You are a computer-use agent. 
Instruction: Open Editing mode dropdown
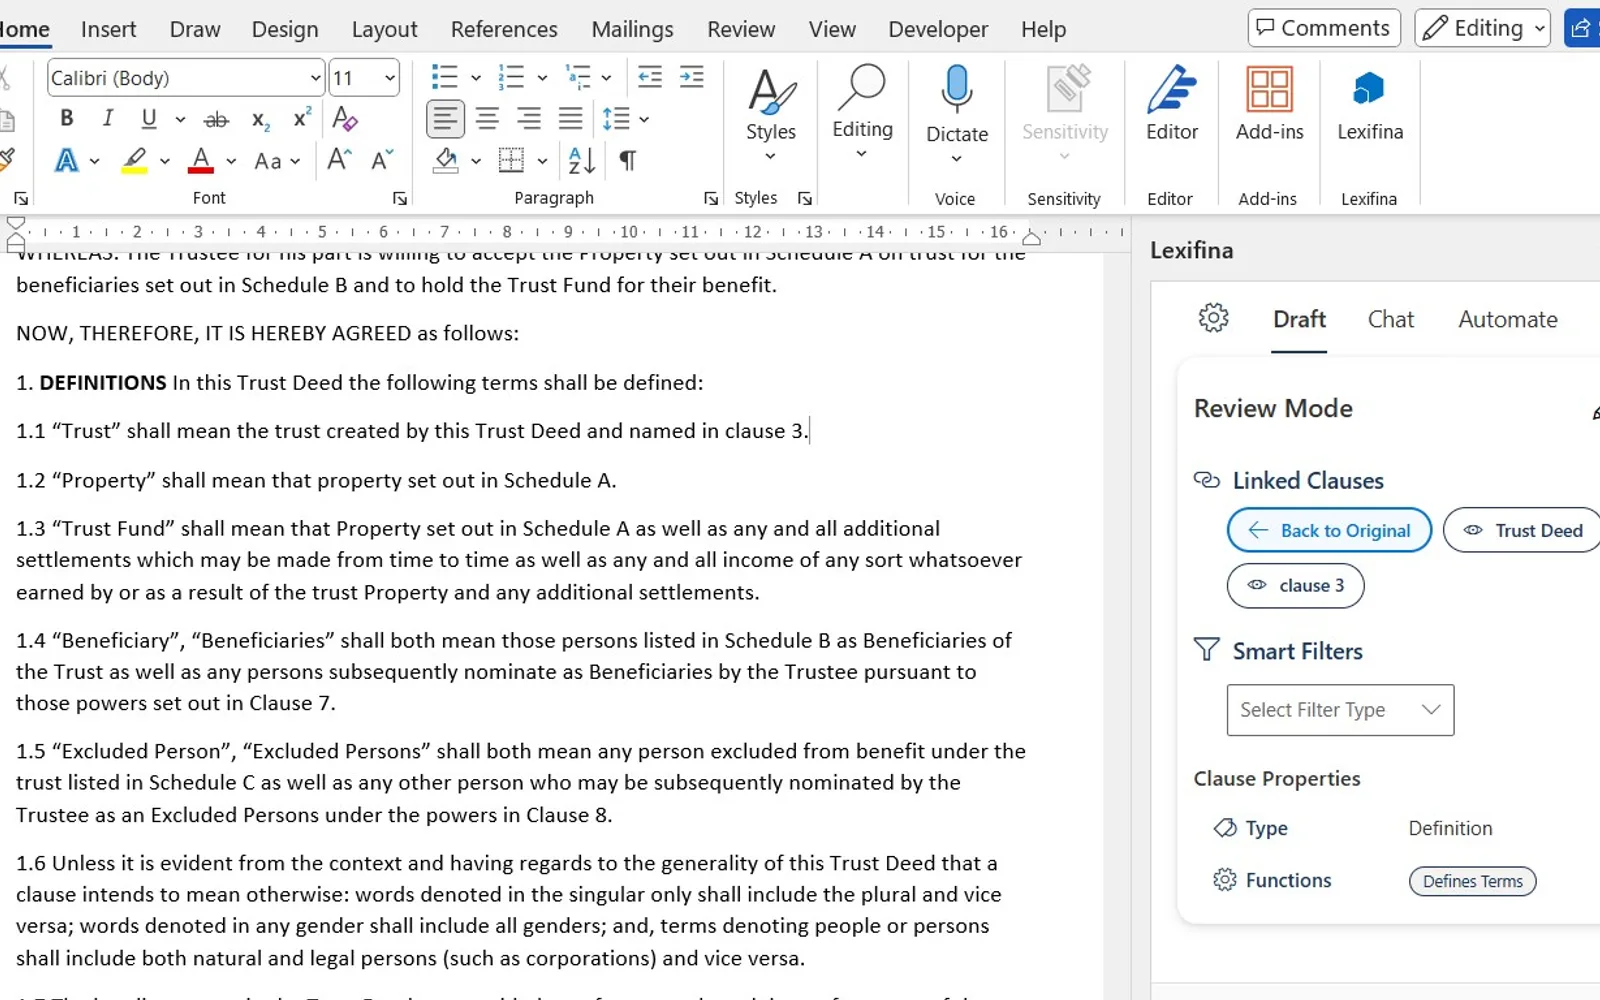(1482, 28)
